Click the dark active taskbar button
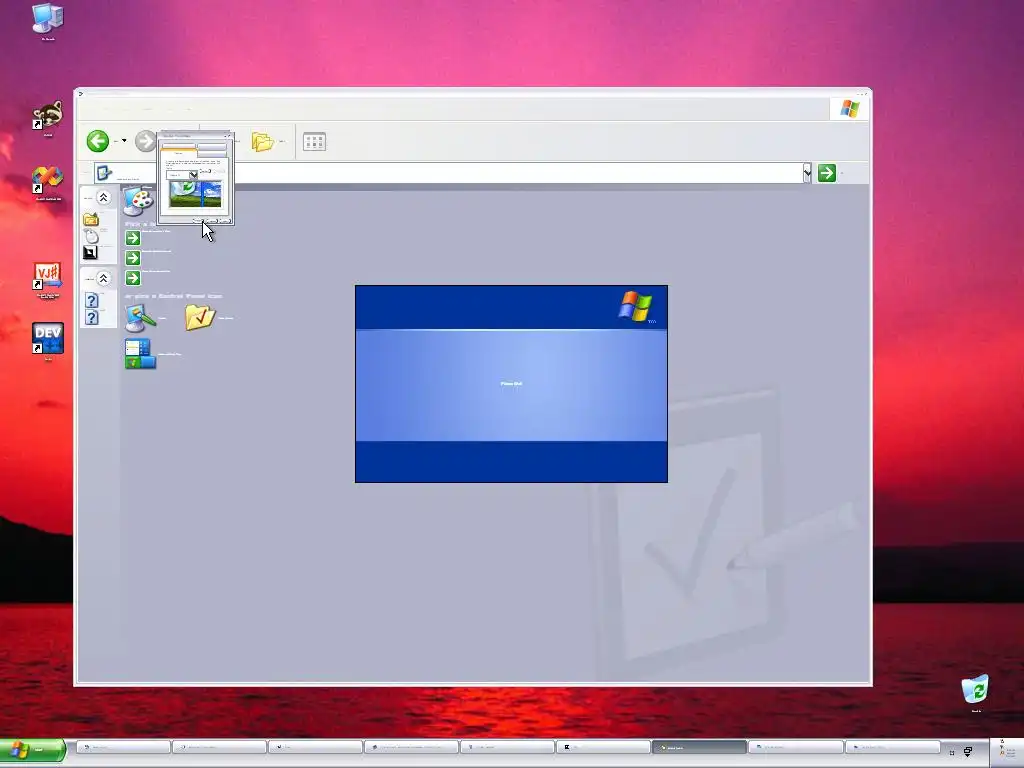Image resolution: width=1024 pixels, height=768 pixels. 699,747
